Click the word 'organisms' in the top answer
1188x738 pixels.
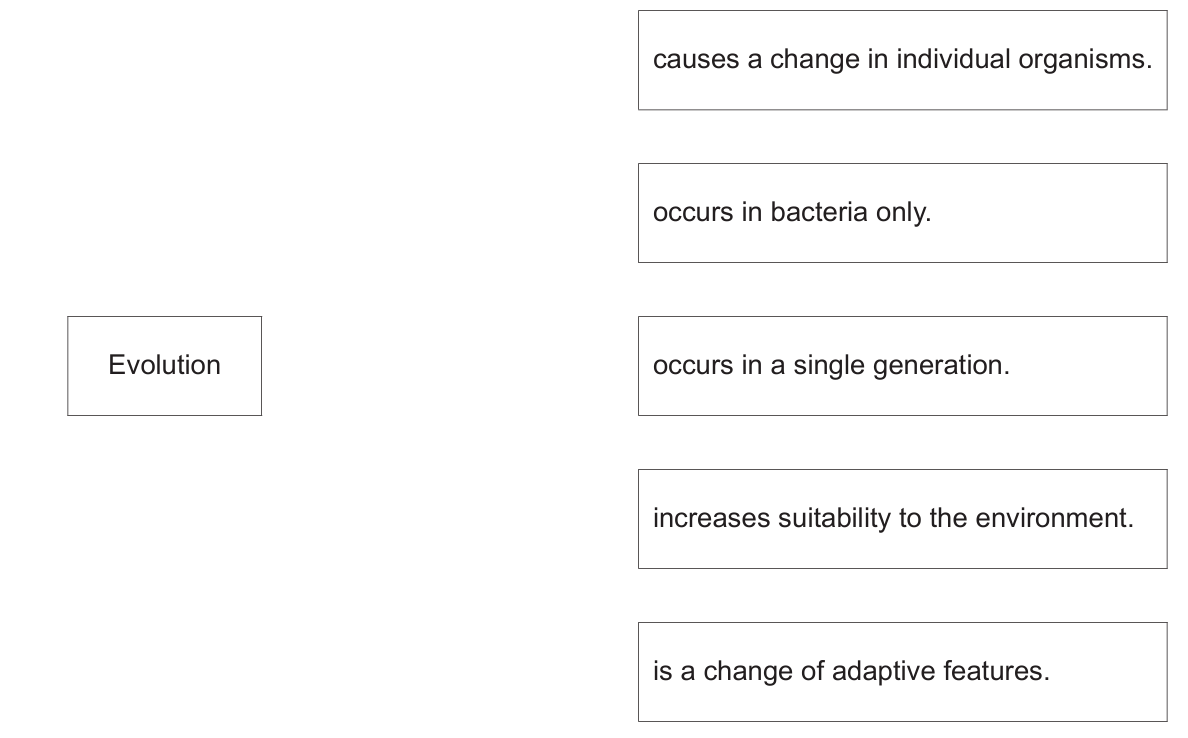point(1084,60)
